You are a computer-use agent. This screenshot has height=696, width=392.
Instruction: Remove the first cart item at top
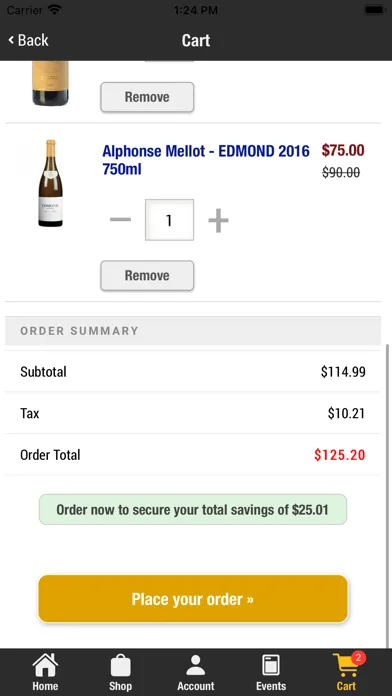(x=147, y=97)
